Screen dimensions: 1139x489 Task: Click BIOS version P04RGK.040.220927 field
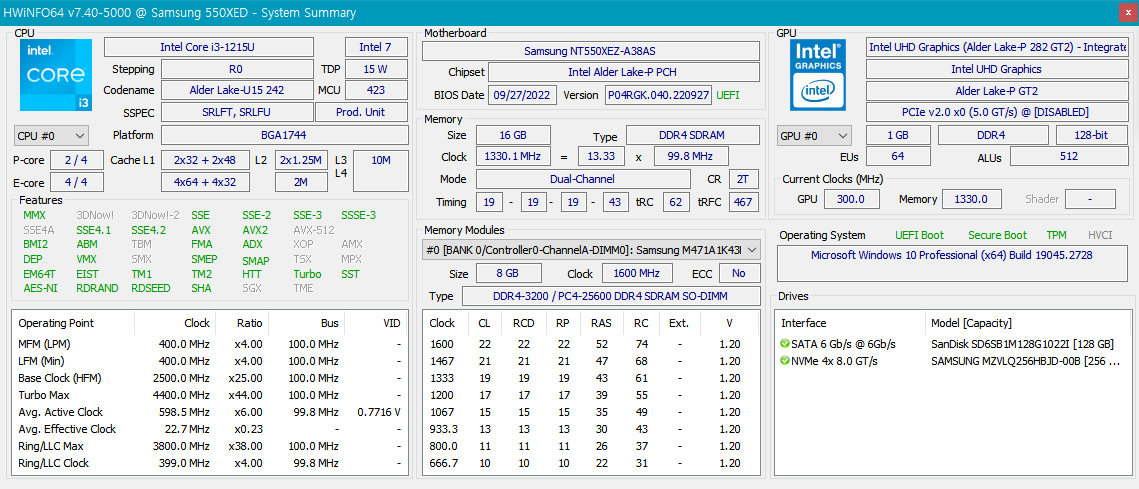pyautogui.click(x=658, y=95)
